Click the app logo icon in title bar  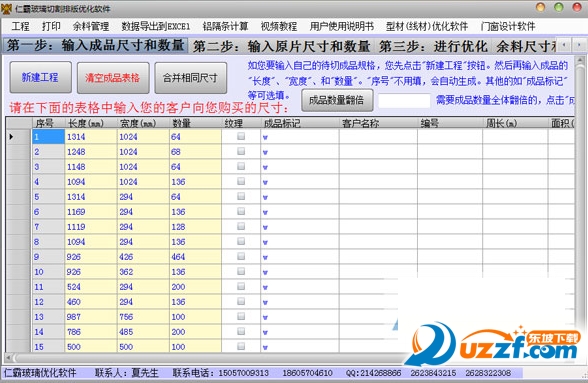pyautogui.click(x=7, y=9)
